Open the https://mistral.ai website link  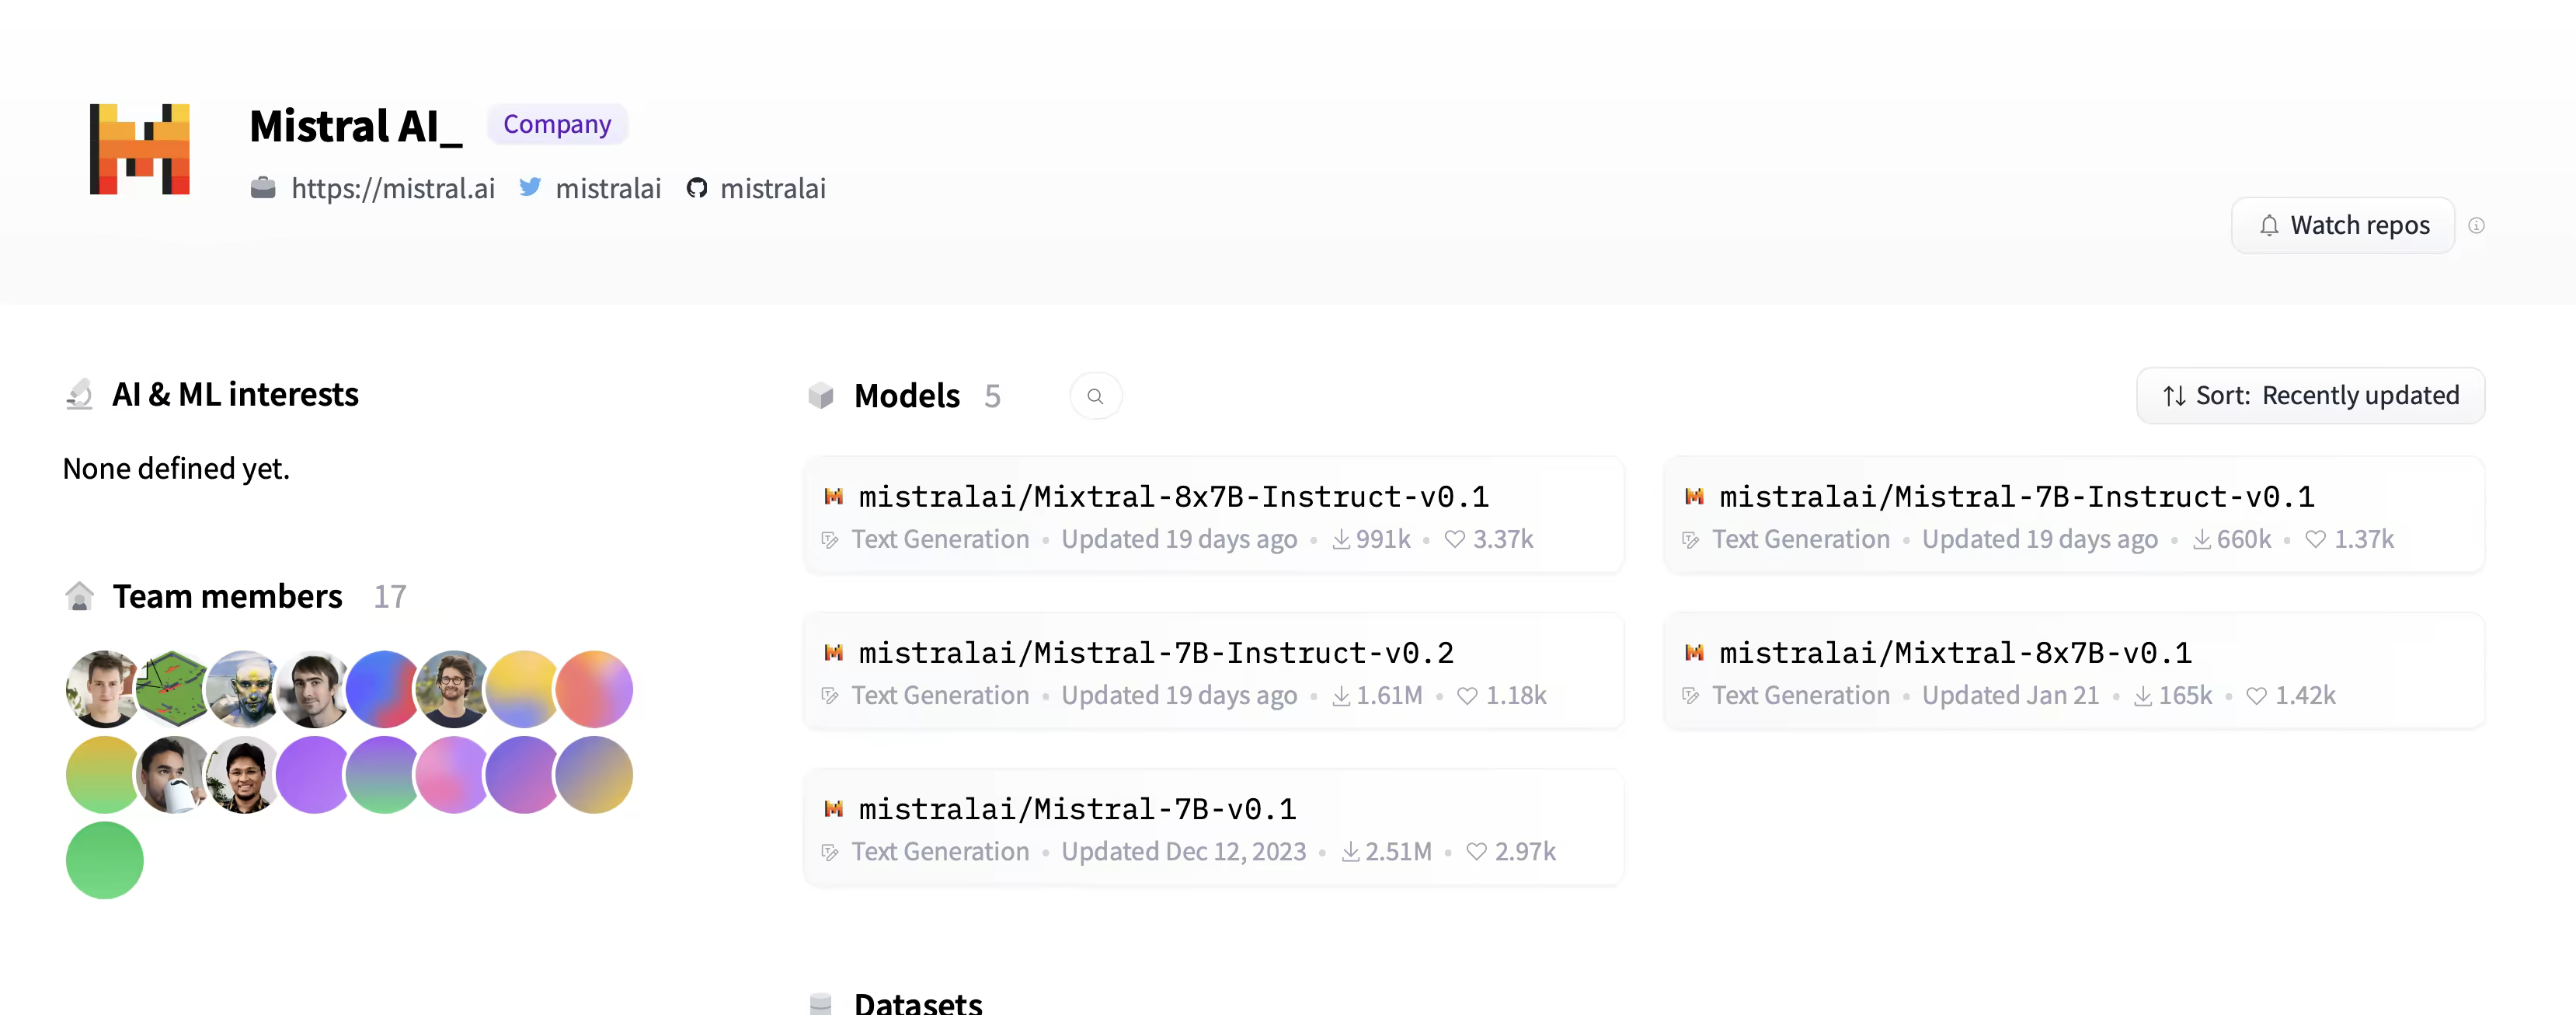tap(393, 188)
